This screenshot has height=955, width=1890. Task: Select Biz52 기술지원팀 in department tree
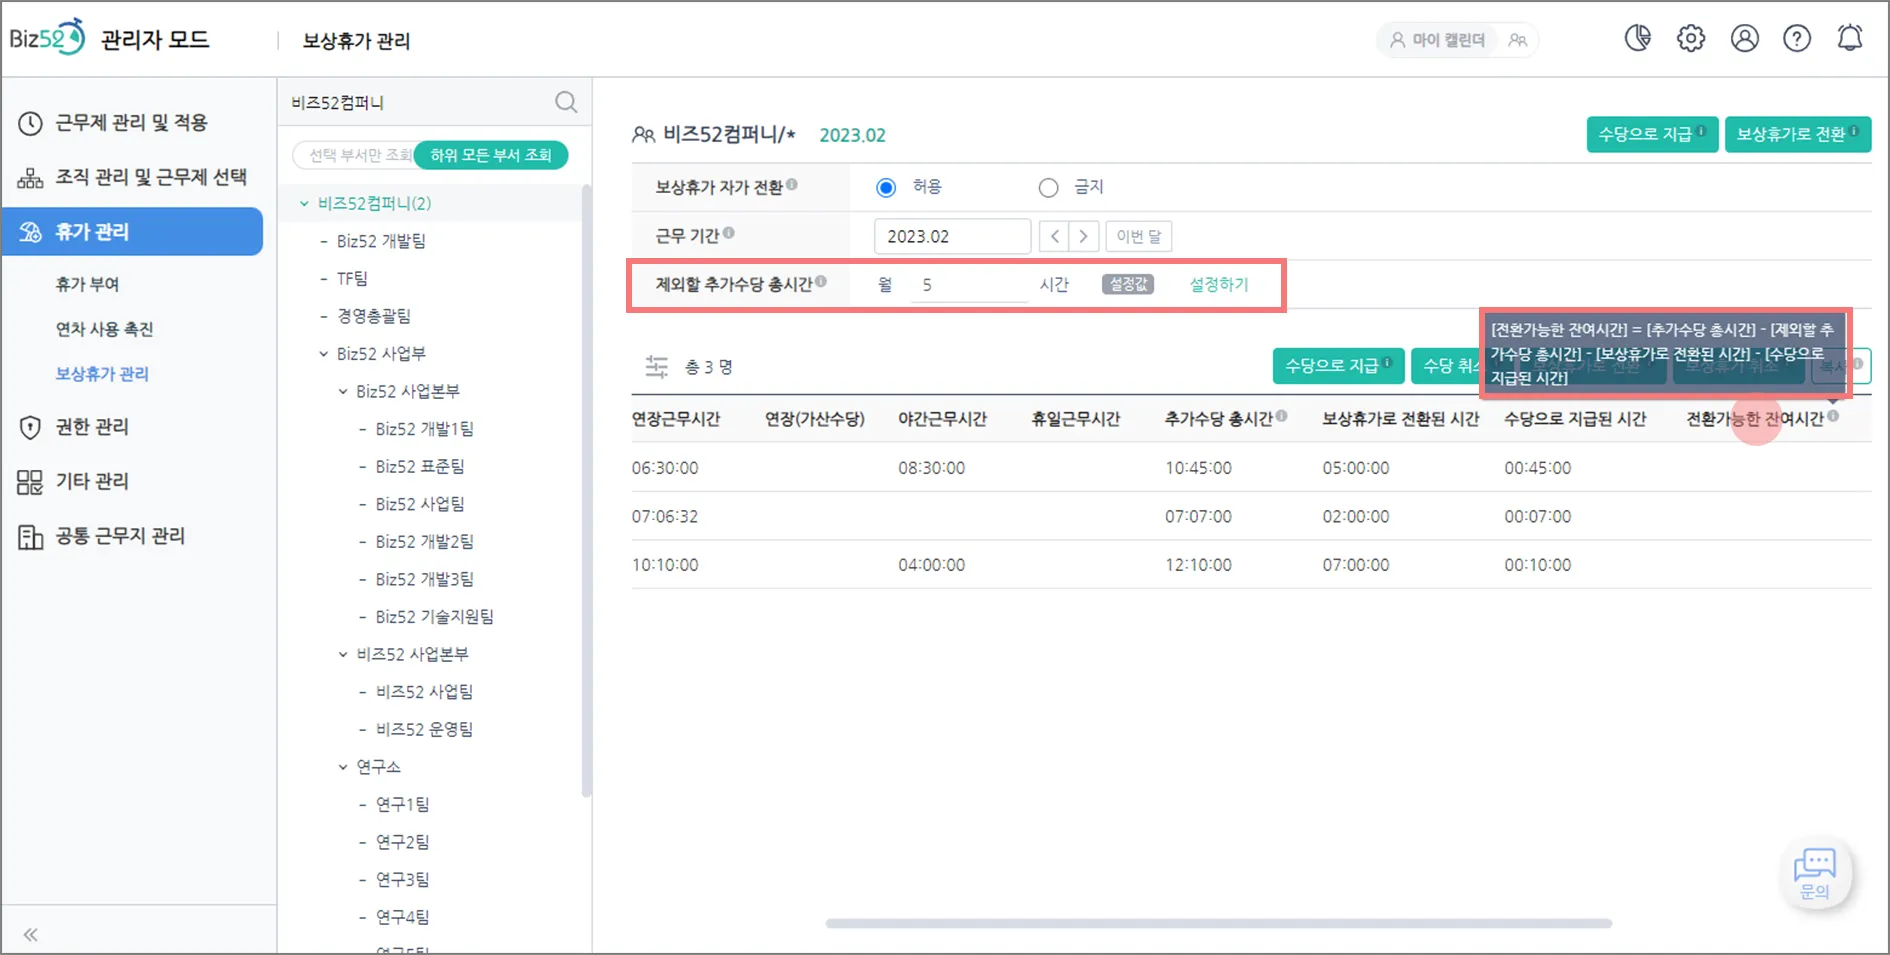pos(435,617)
